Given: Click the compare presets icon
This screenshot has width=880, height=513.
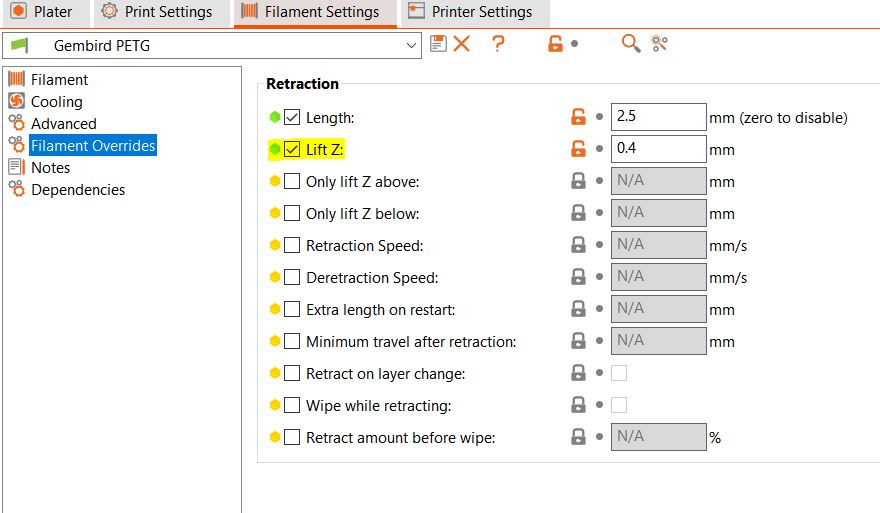Looking at the screenshot, I should (659, 44).
